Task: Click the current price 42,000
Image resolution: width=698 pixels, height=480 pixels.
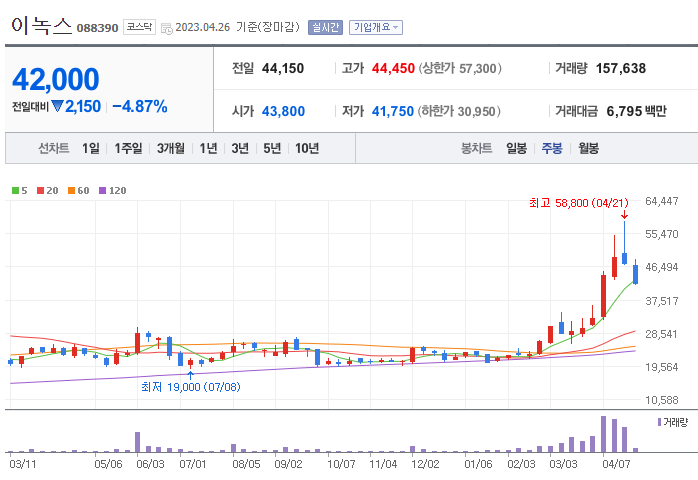Action: (56, 79)
